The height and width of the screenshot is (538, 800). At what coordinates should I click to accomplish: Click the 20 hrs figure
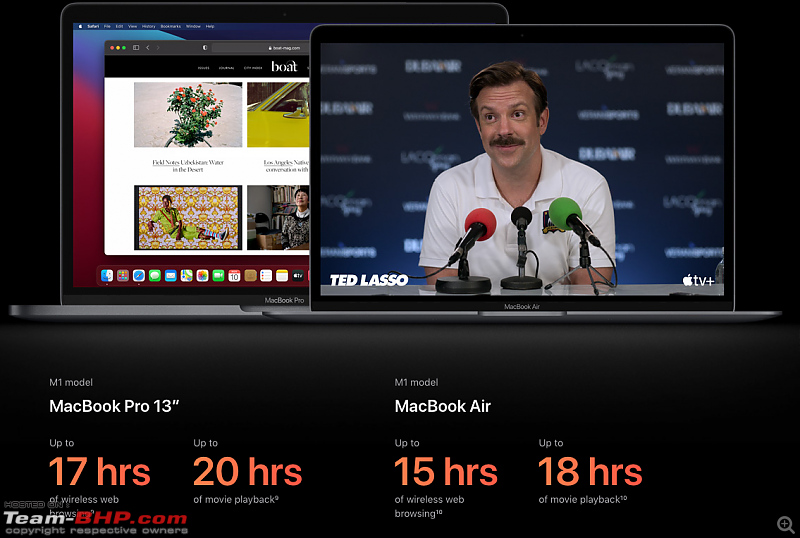(247, 471)
